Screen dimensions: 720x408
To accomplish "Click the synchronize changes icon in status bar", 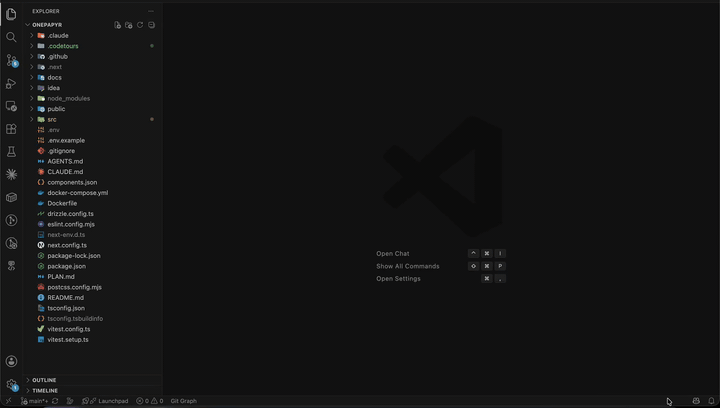I will (x=55, y=401).
